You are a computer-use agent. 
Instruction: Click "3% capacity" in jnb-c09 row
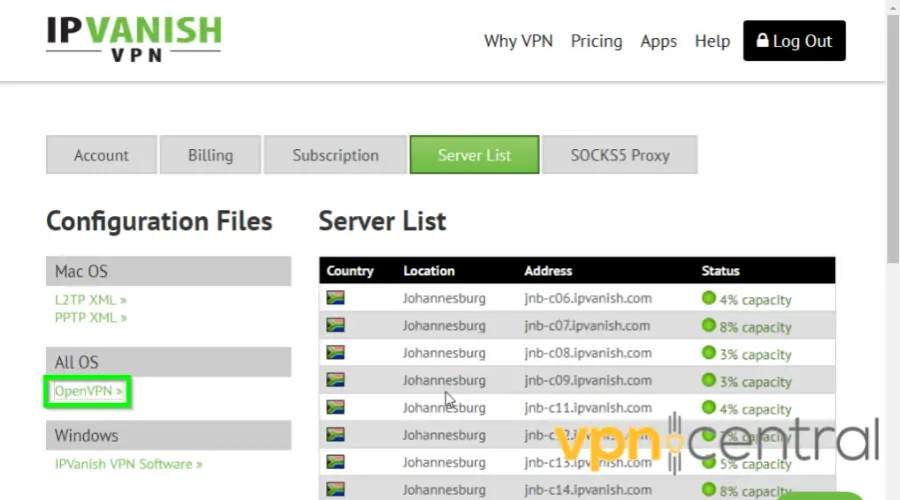755,382
